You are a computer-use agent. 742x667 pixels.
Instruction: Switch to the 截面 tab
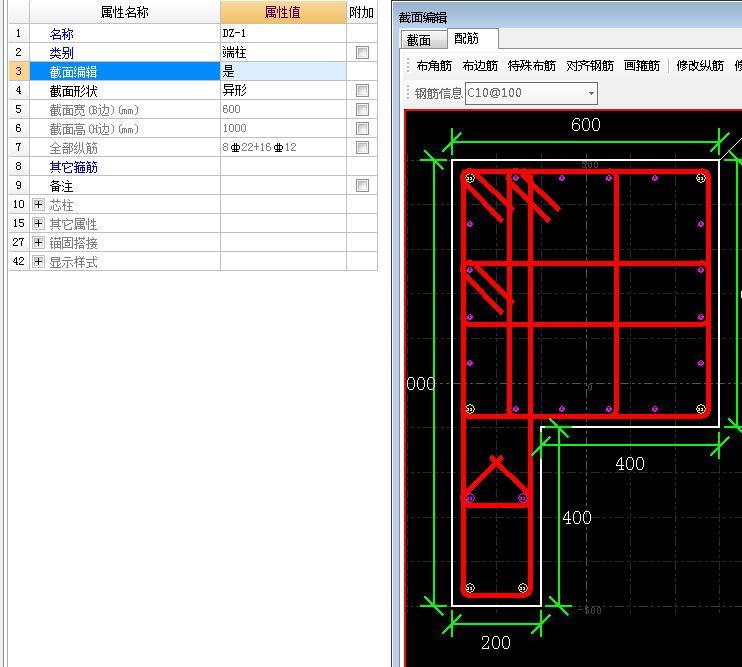click(x=423, y=40)
